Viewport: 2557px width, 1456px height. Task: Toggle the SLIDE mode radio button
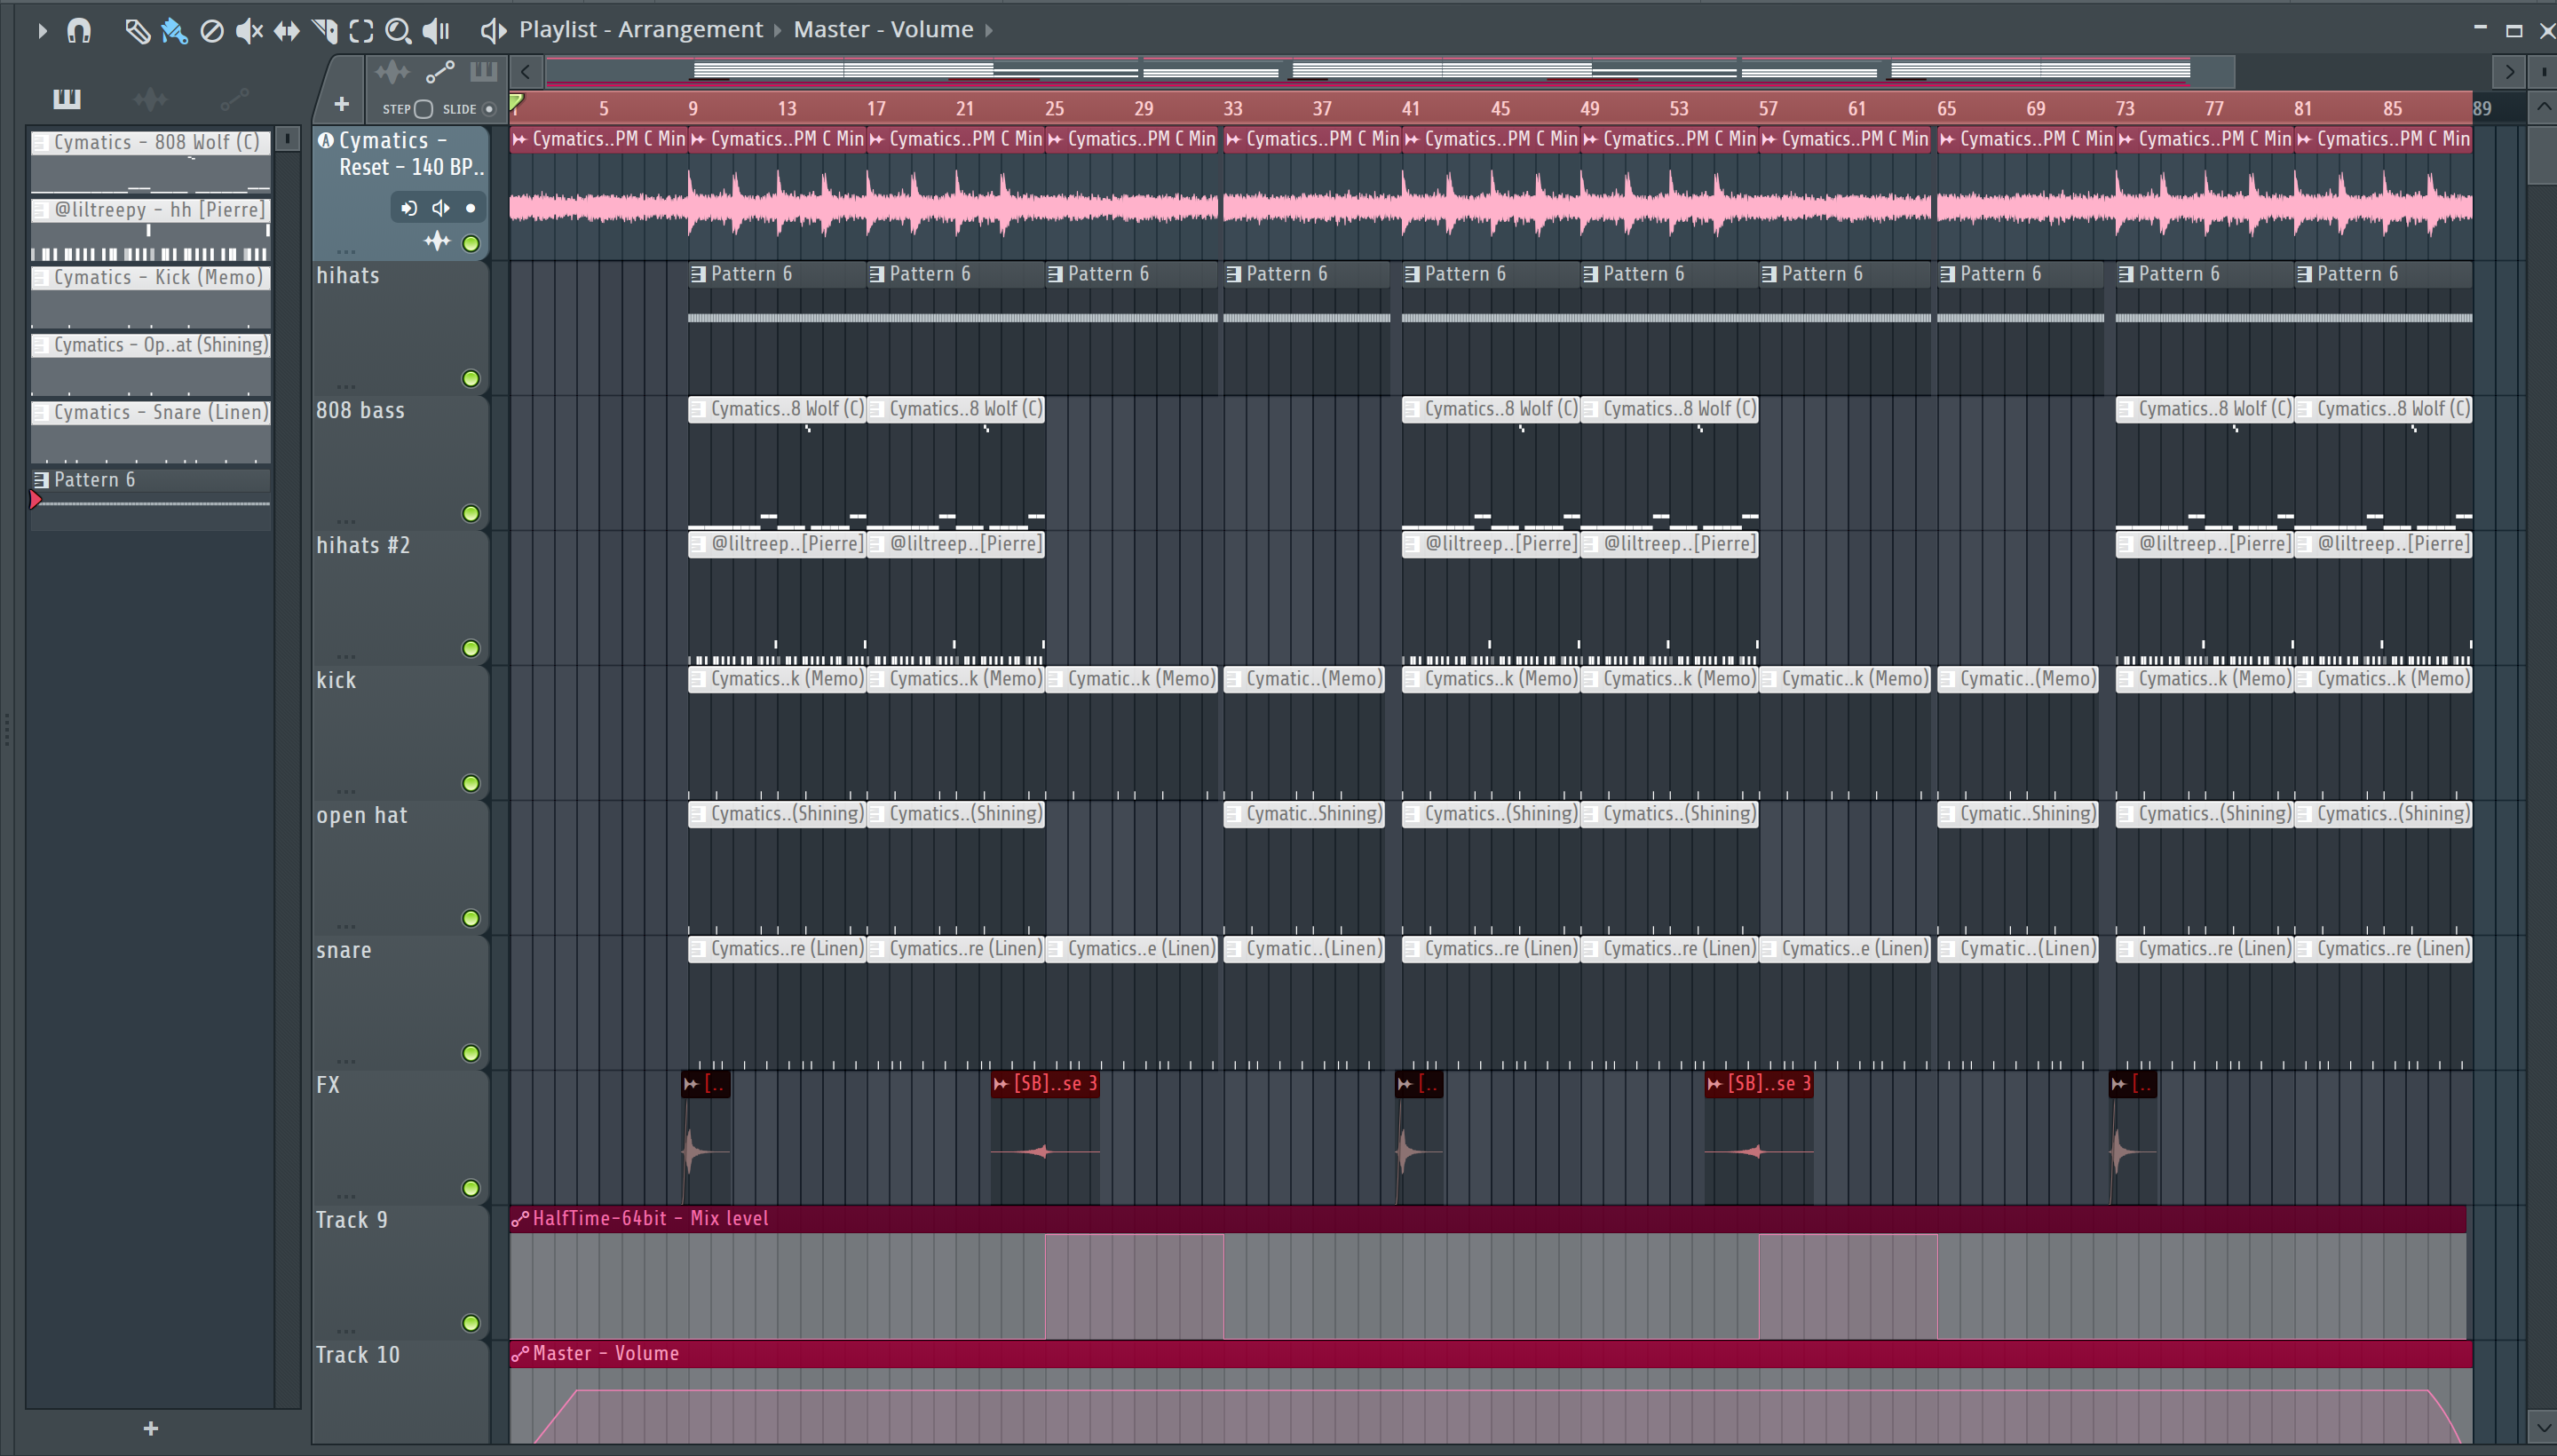click(x=489, y=109)
